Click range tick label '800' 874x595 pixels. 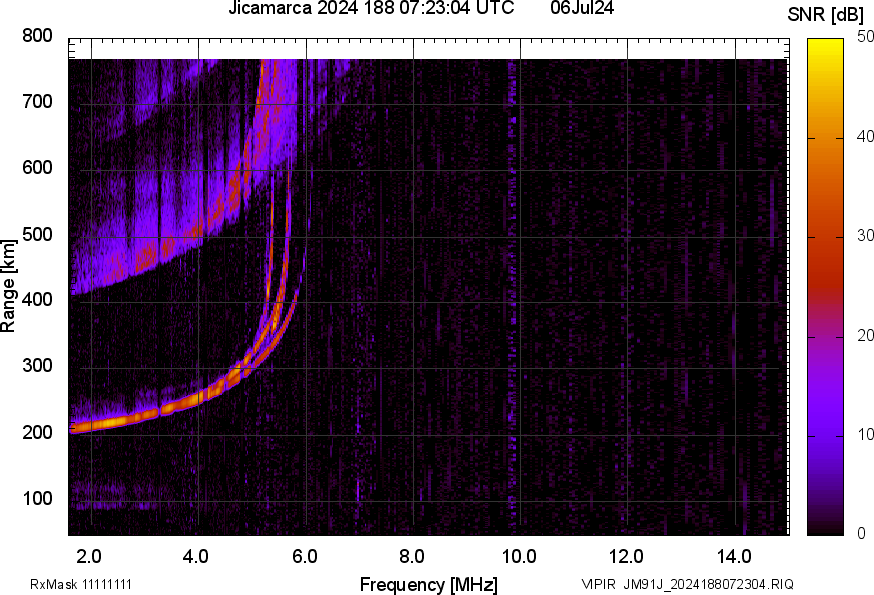tap(37, 36)
